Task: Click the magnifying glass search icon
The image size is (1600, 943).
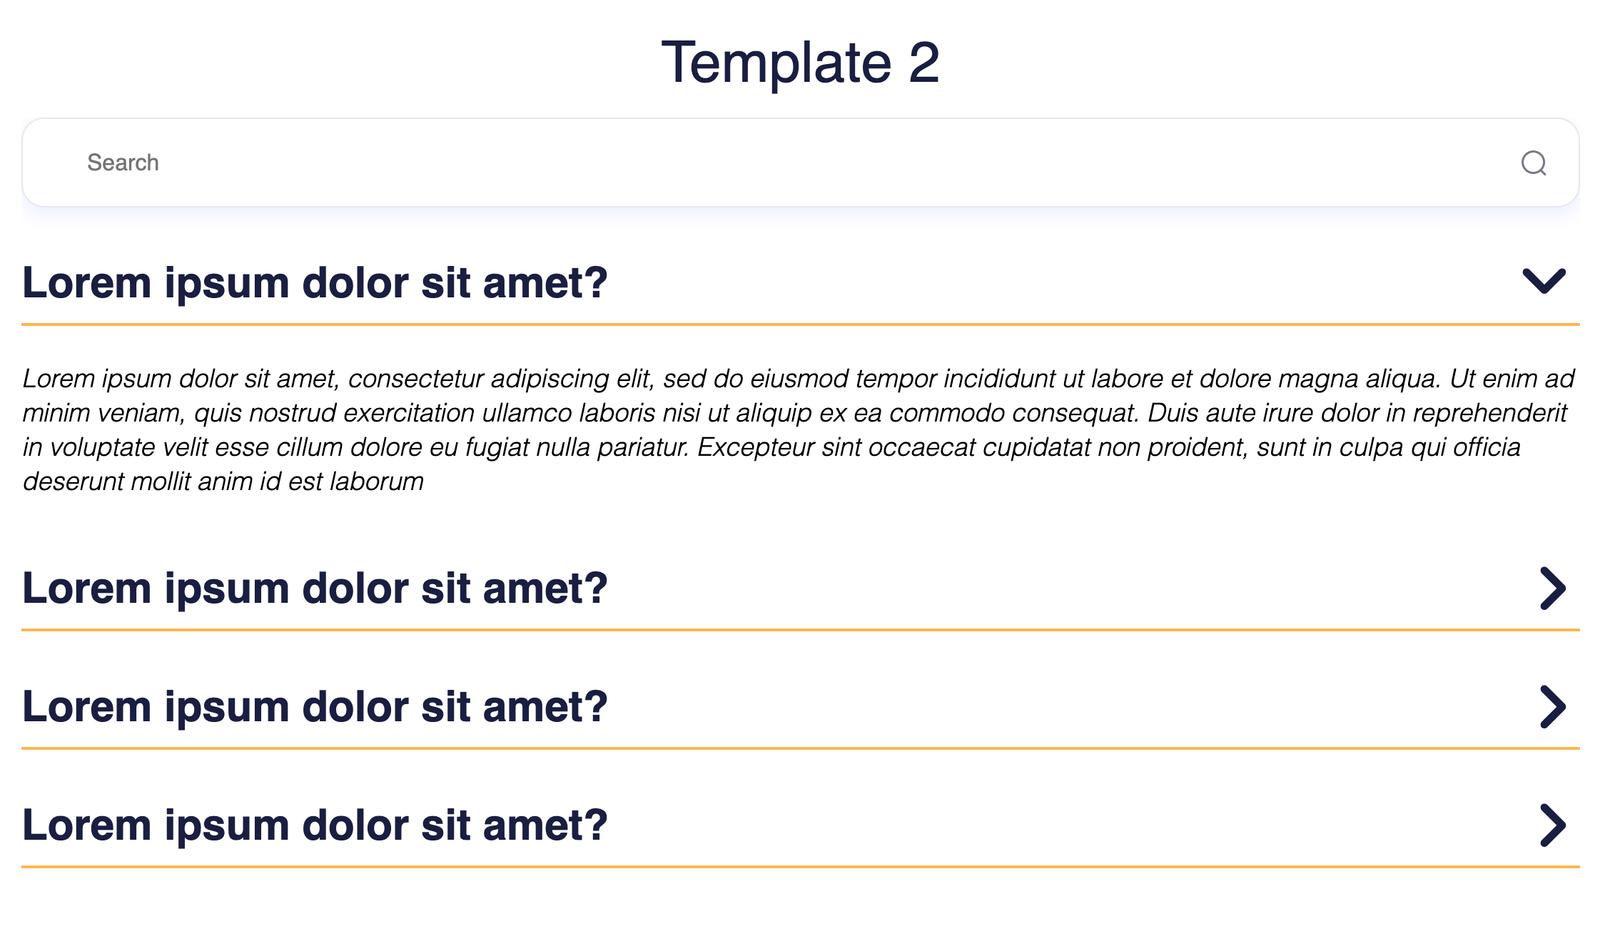Action: (1533, 163)
